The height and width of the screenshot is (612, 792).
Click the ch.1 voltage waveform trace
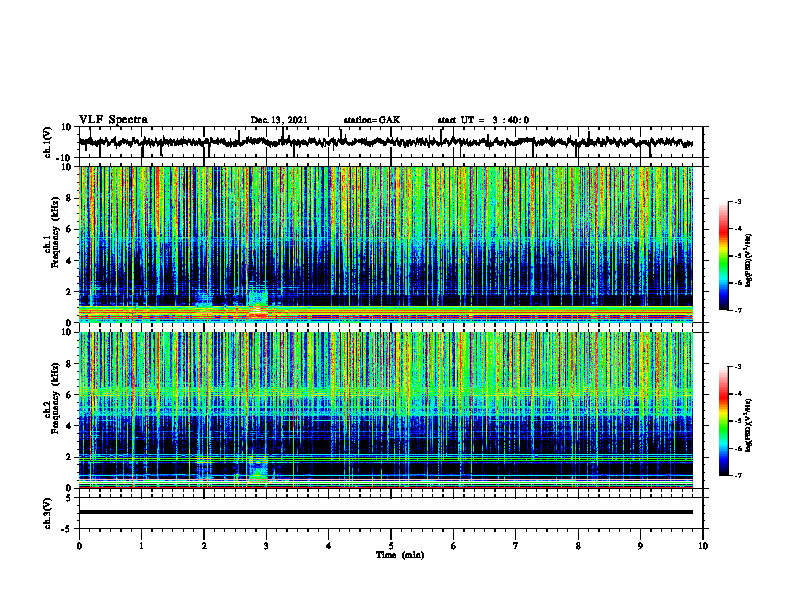click(x=385, y=142)
